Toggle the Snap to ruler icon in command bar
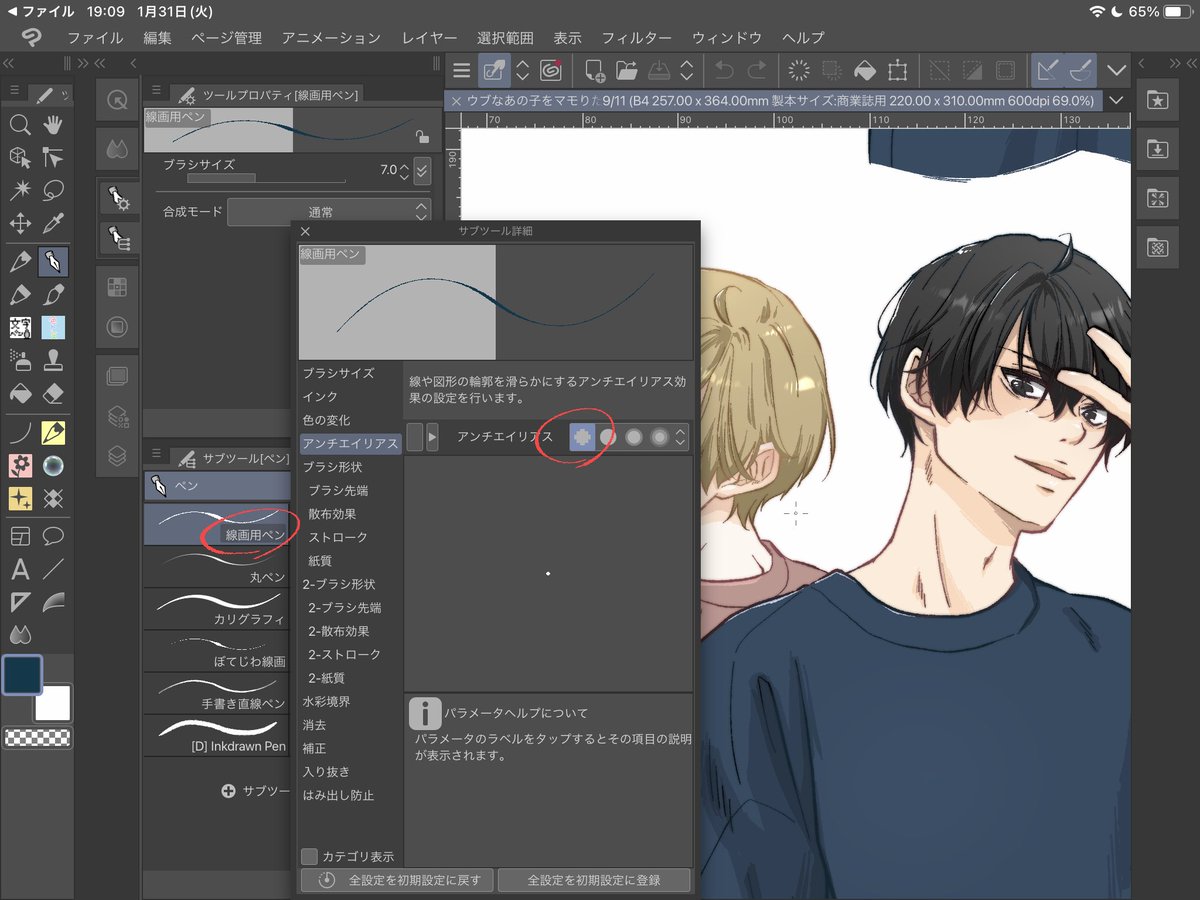Screen dimensions: 1200x900 point(1047,70)
